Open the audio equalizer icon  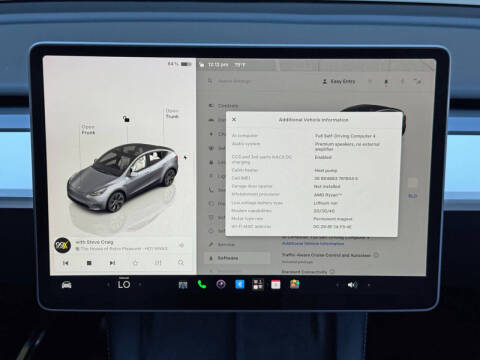tap(158, 263)
